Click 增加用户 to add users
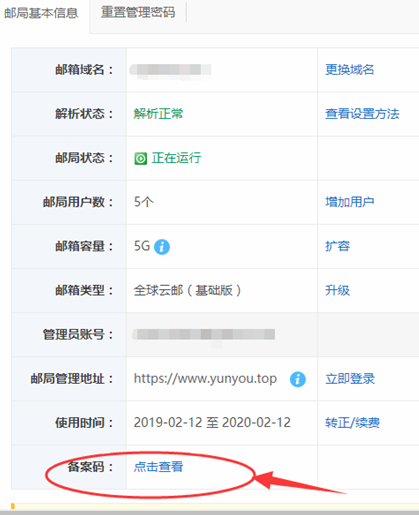 pos(350,202)
